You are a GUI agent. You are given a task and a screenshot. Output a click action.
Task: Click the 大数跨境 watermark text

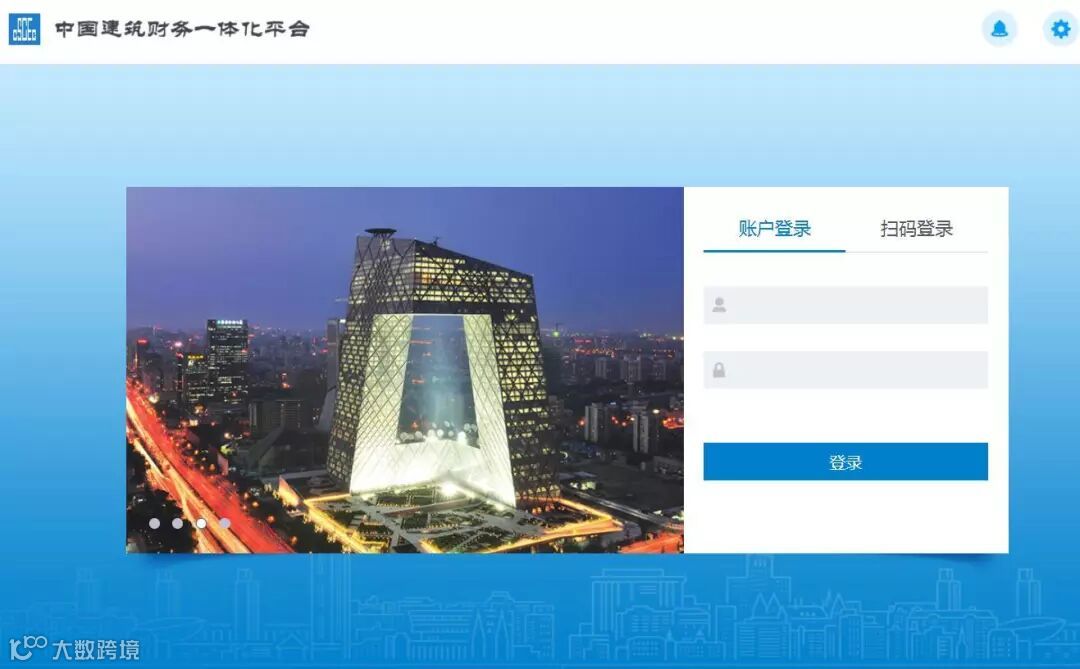click(x=96, y=649)
